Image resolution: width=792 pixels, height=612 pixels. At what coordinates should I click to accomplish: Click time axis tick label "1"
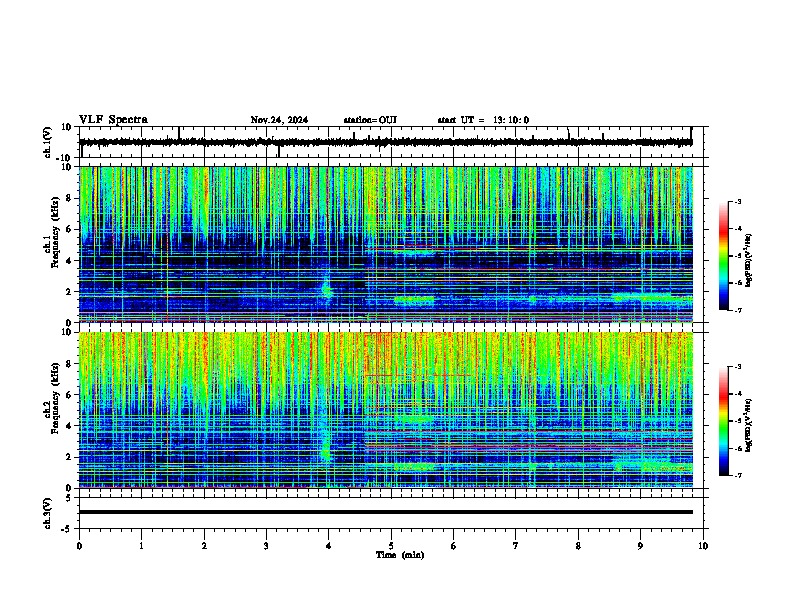click(141, 546)
